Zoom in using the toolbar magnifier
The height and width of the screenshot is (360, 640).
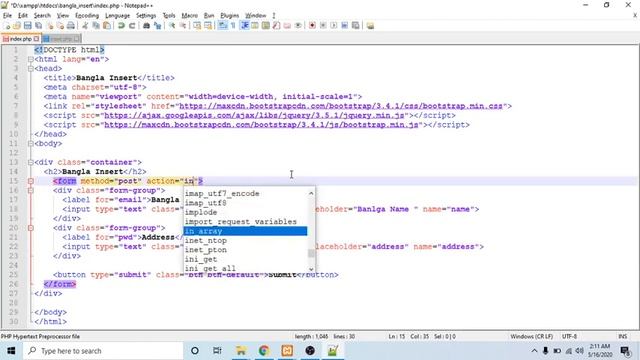tap(172, 26)
